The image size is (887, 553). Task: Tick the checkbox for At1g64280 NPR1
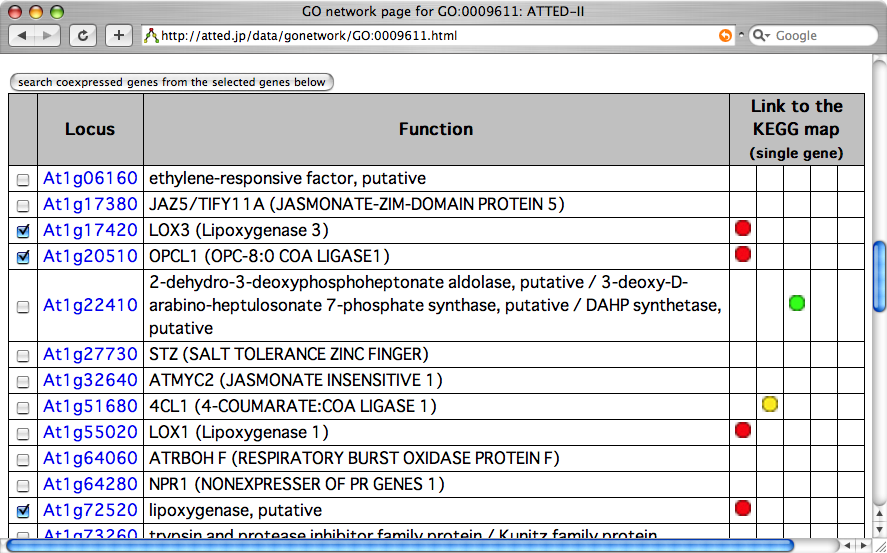pyautogui.click(x=23, y=486)
